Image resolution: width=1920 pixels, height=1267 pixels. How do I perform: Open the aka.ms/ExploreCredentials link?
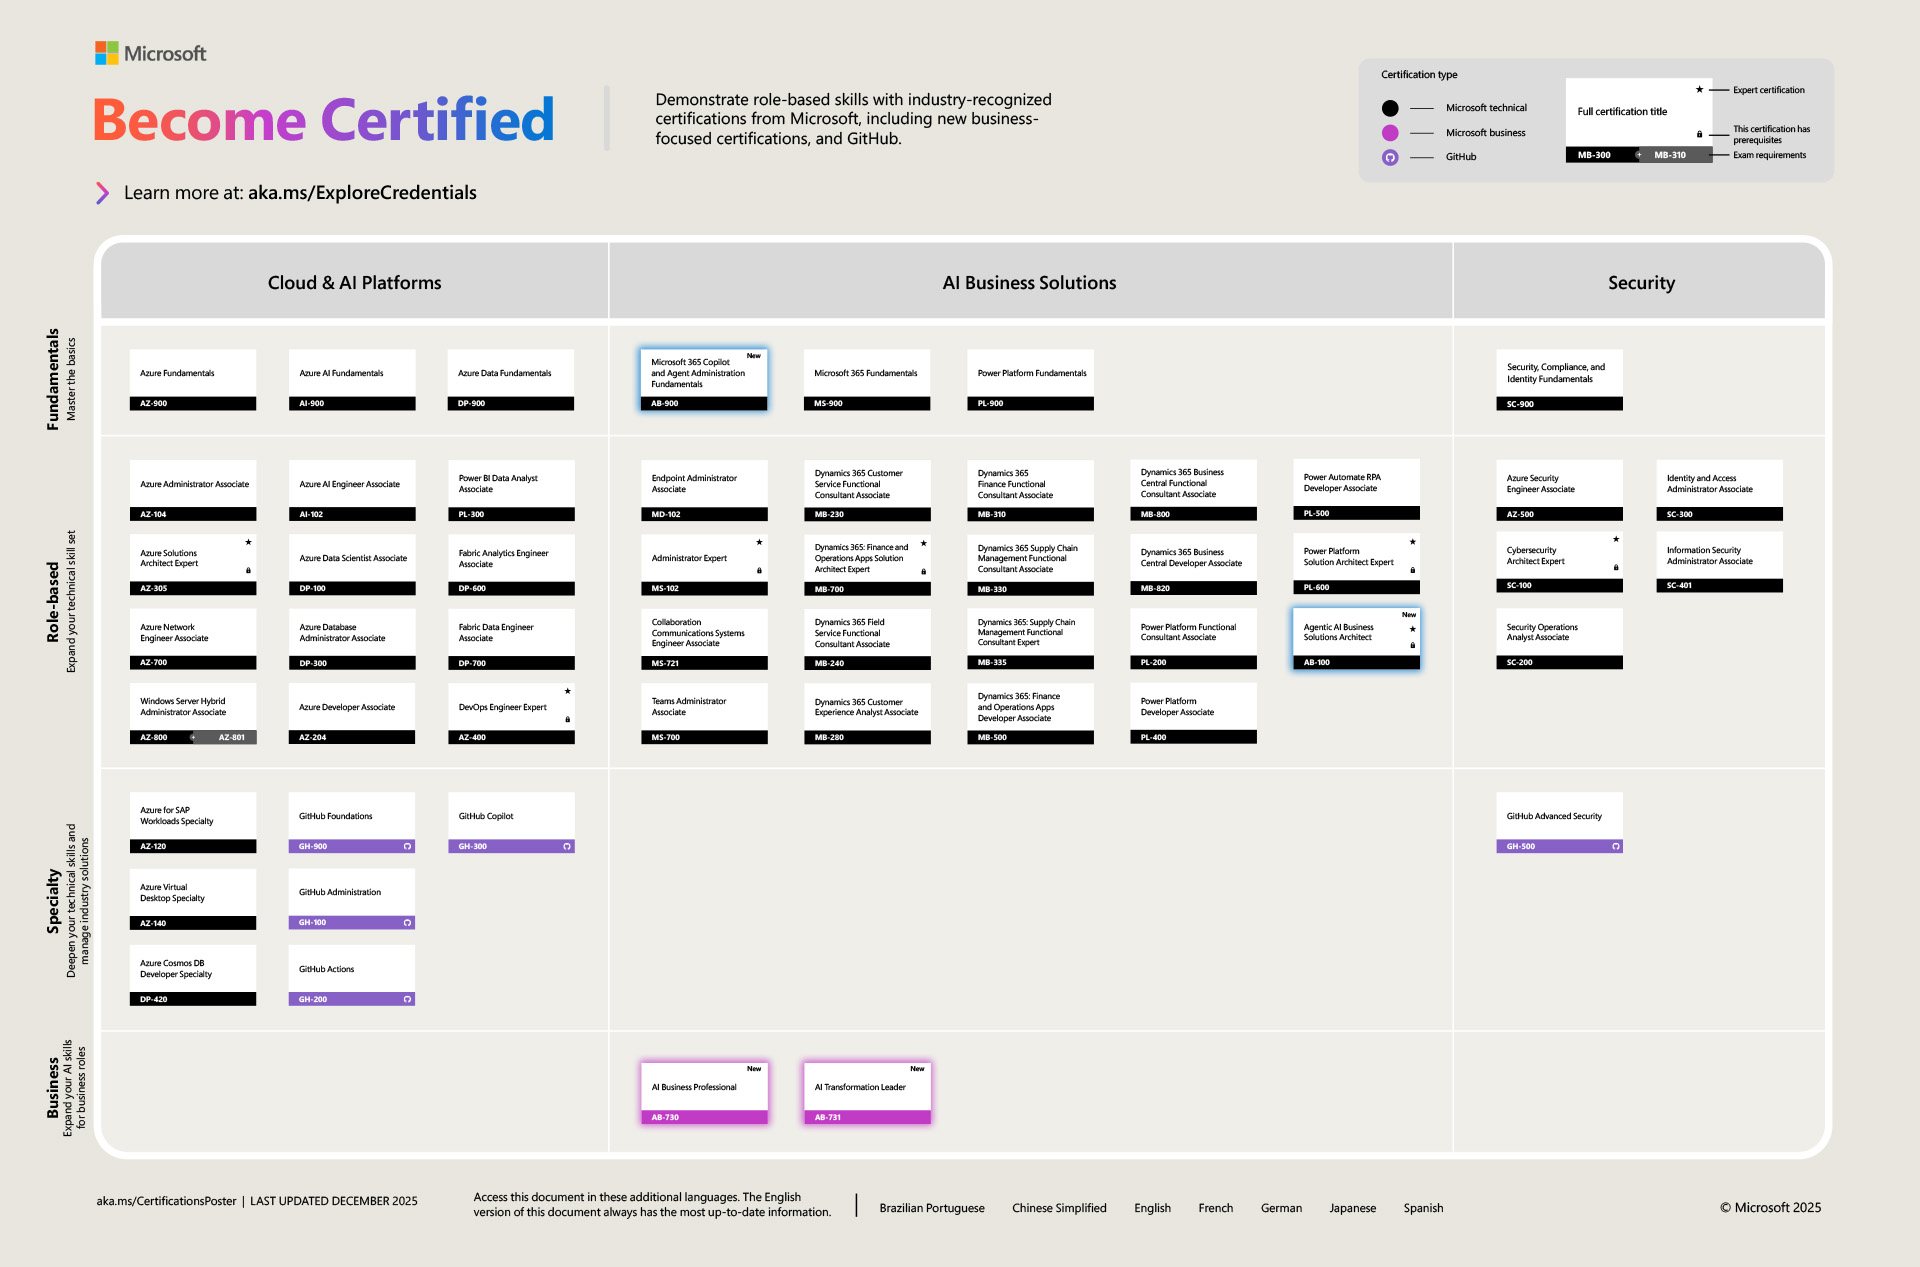(x=362, y=192)
